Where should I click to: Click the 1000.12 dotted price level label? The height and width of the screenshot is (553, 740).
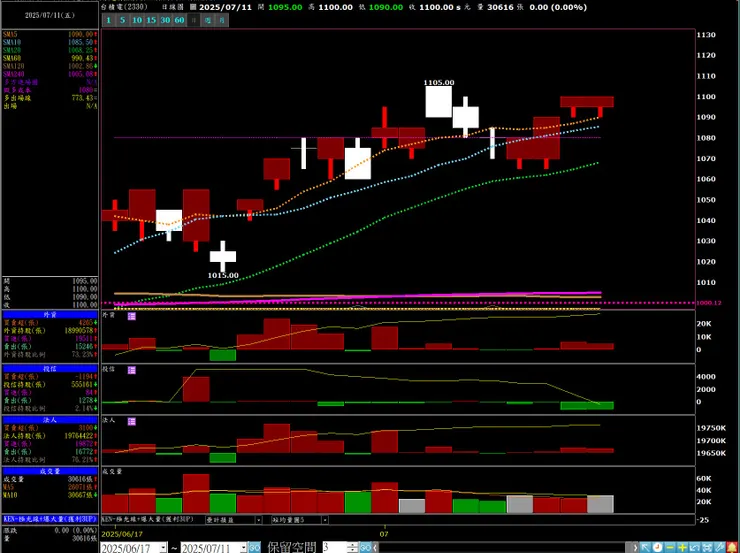click(709, 303)
